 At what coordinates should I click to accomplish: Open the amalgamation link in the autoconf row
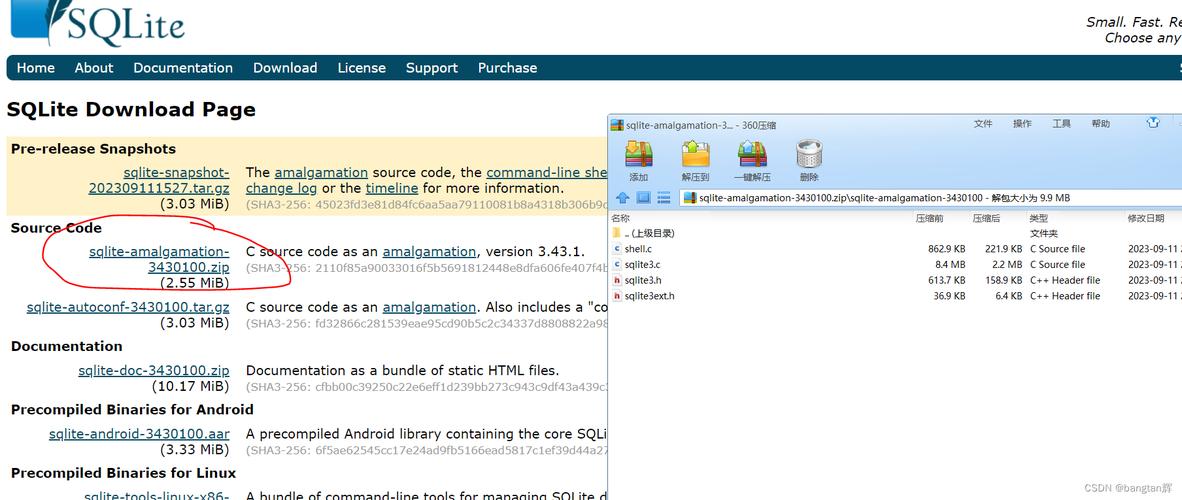[x=429, y=307]
